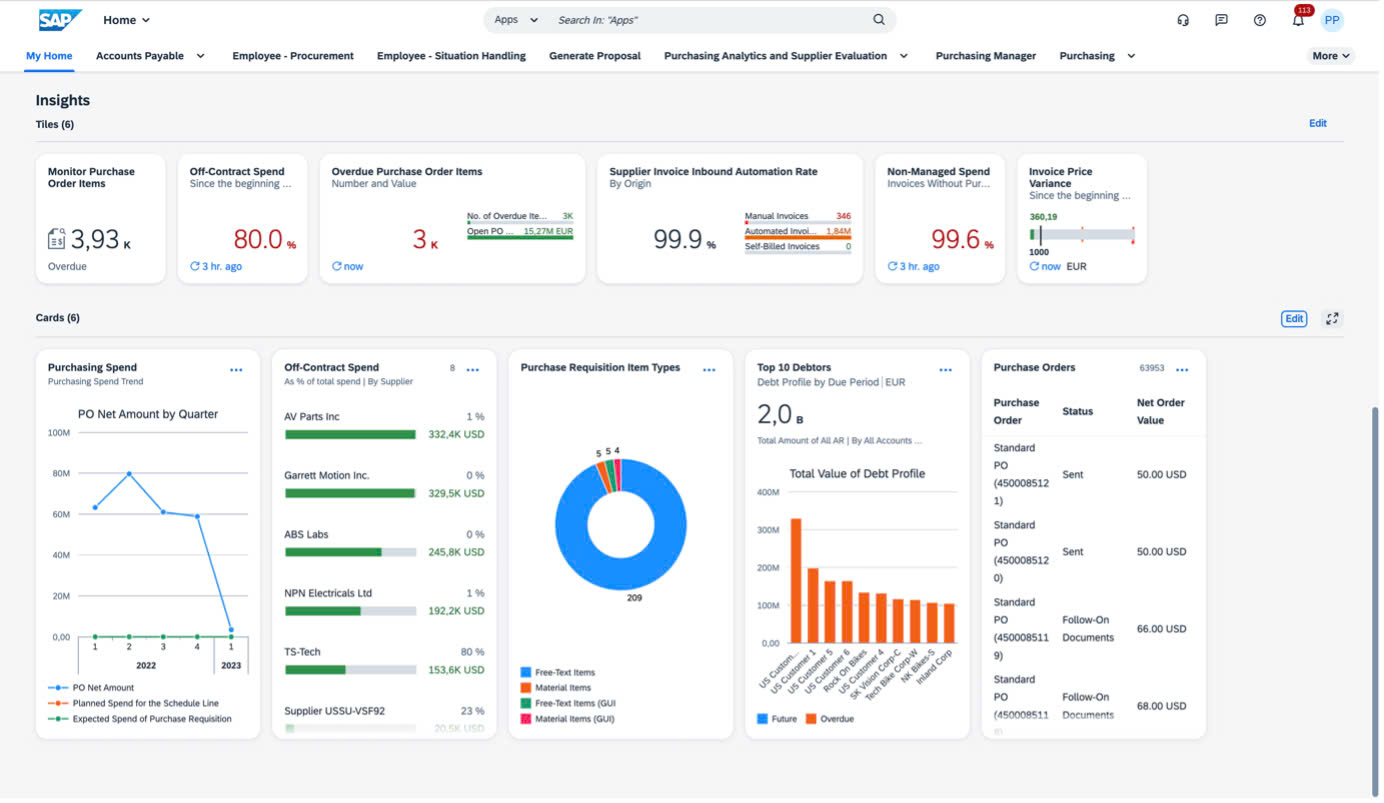
Task: Click the Edit button for Cards
Action: [1293, 318]
